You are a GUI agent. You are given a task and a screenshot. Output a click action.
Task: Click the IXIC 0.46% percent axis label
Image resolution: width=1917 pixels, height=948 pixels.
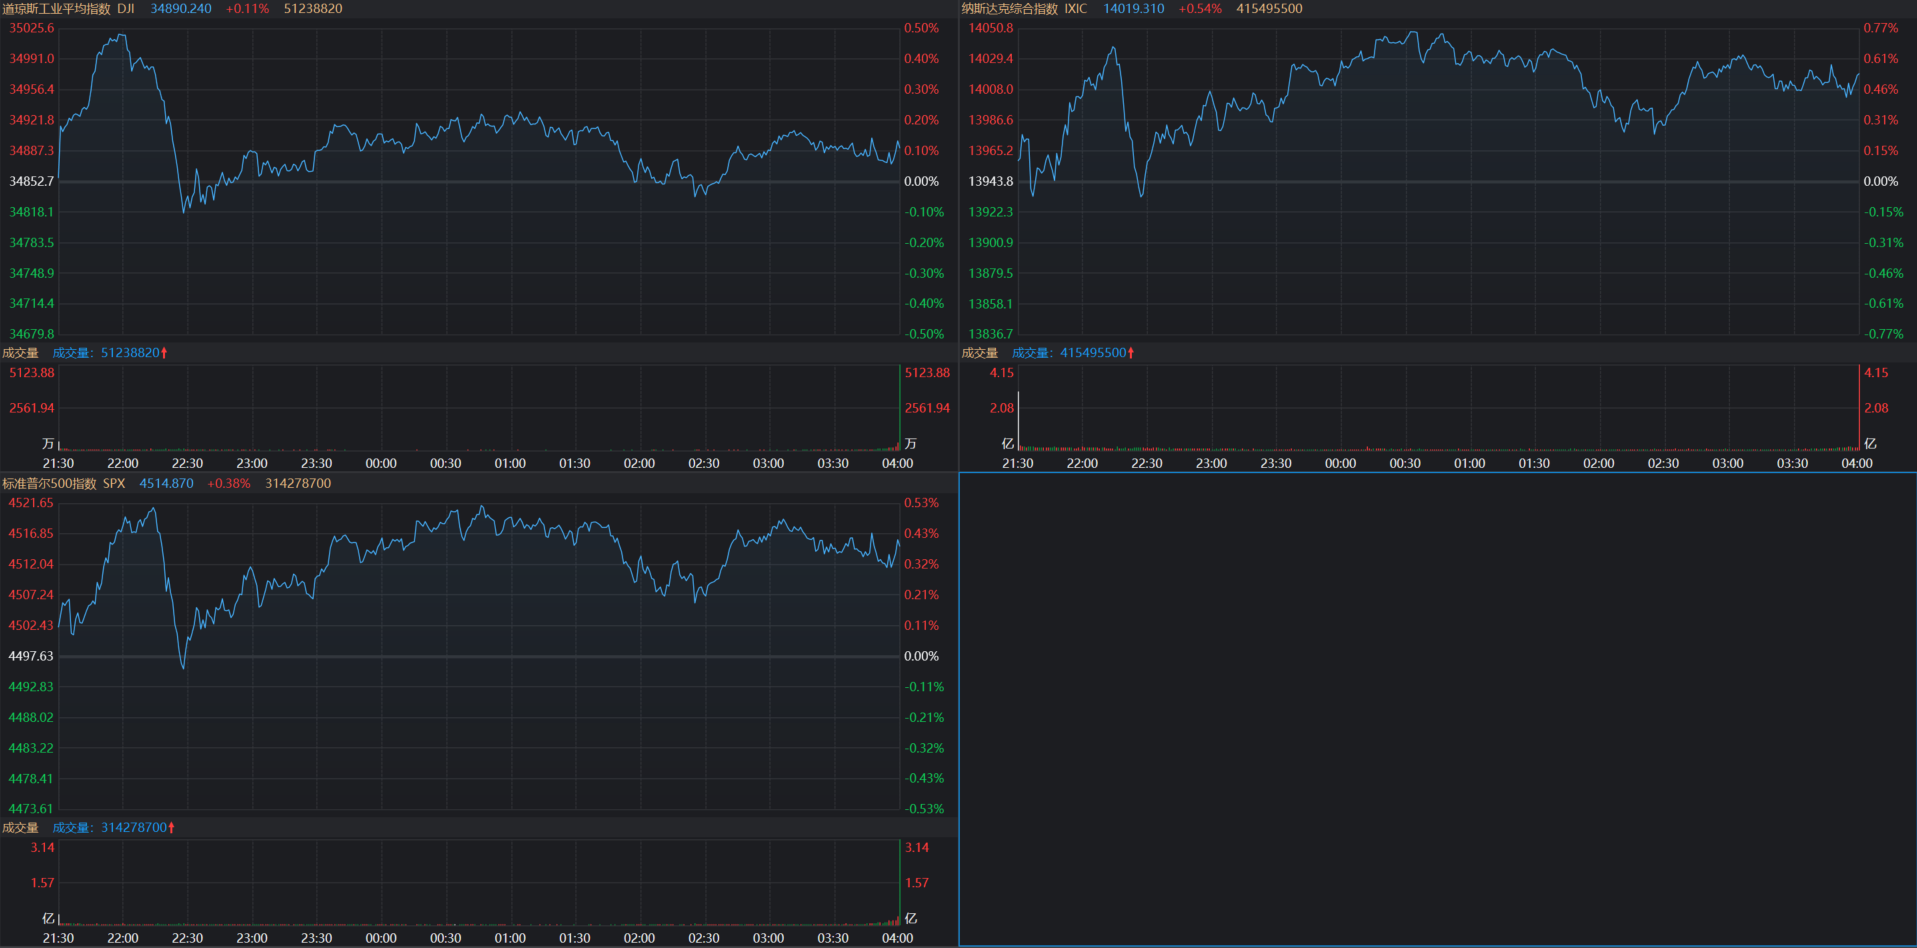point(1881,89)
